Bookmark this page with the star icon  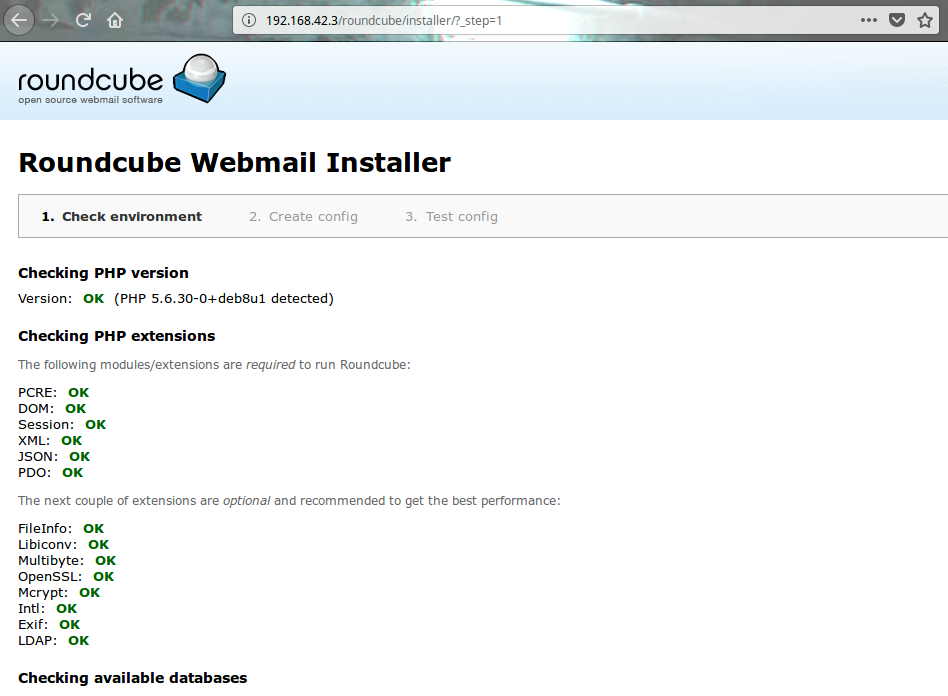(x=925, y=21)
